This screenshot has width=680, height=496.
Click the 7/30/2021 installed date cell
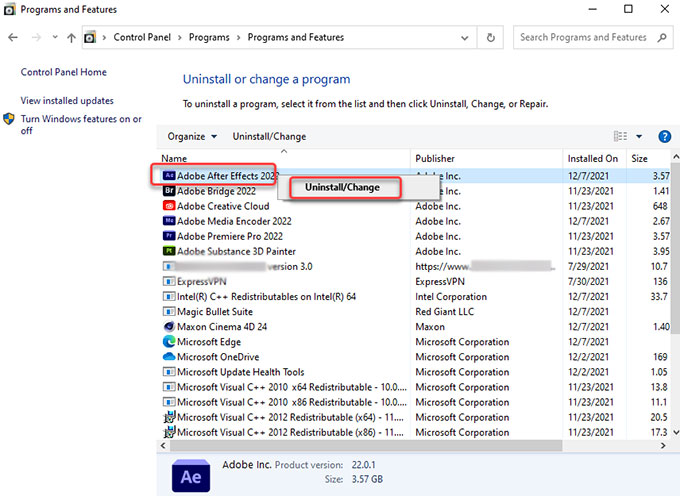588,281
